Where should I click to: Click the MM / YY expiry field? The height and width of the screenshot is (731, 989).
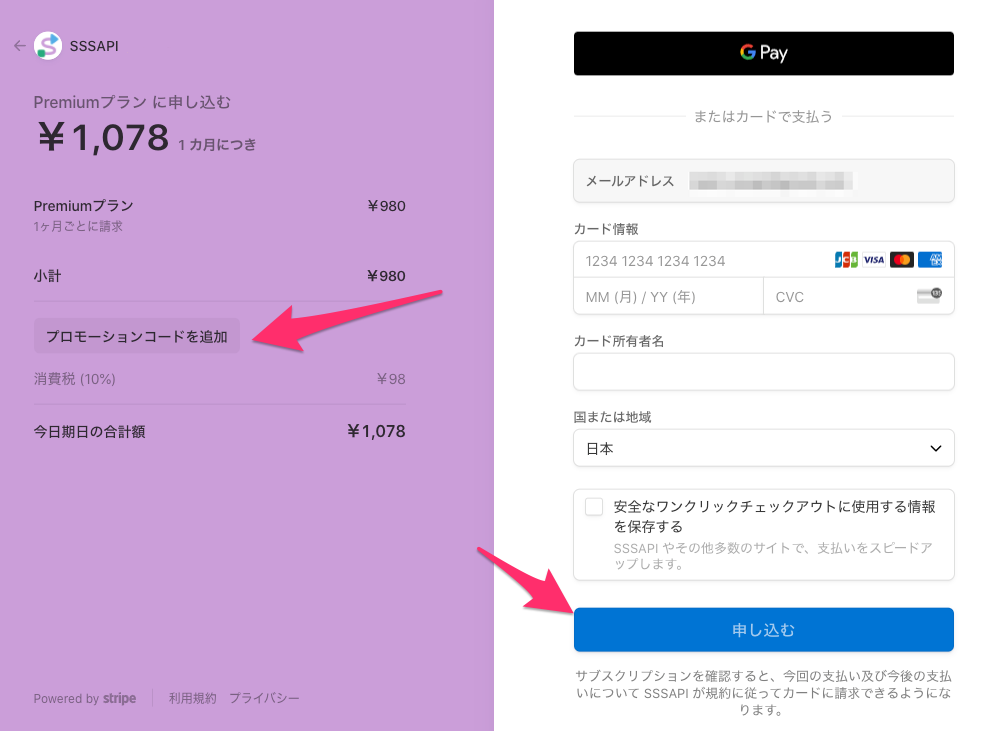pos(668,297)
